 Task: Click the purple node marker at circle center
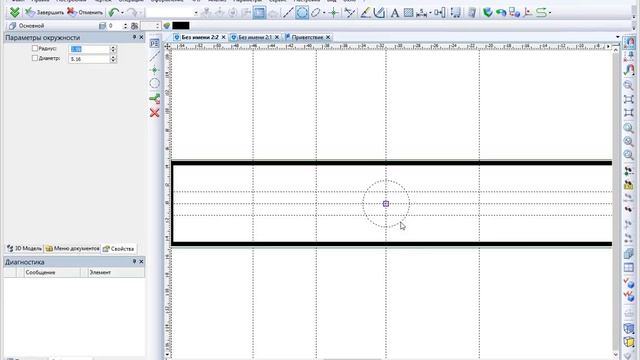(x=386, y=203)
